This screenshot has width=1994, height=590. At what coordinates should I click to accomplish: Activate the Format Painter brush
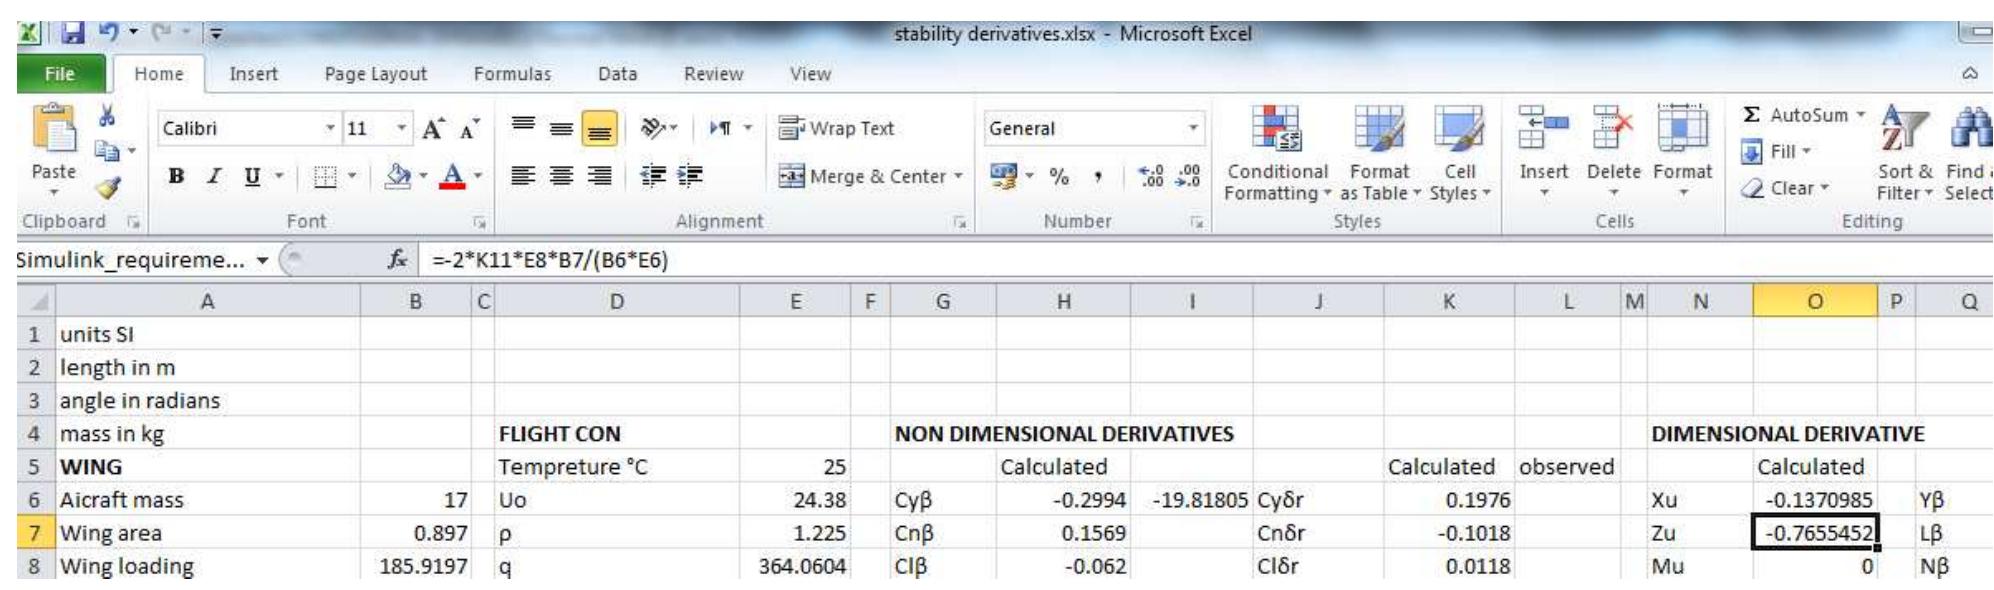click(107, 187)
